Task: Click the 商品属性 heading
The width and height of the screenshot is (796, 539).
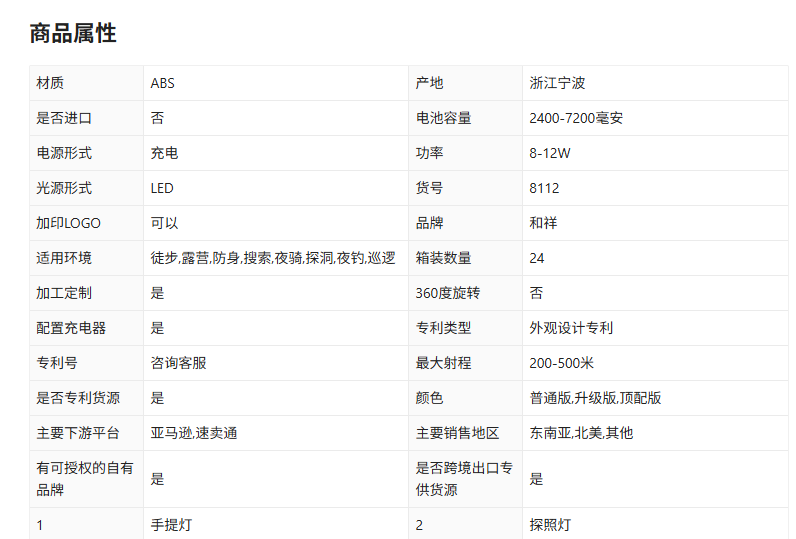Action: [x=73, y=33]
